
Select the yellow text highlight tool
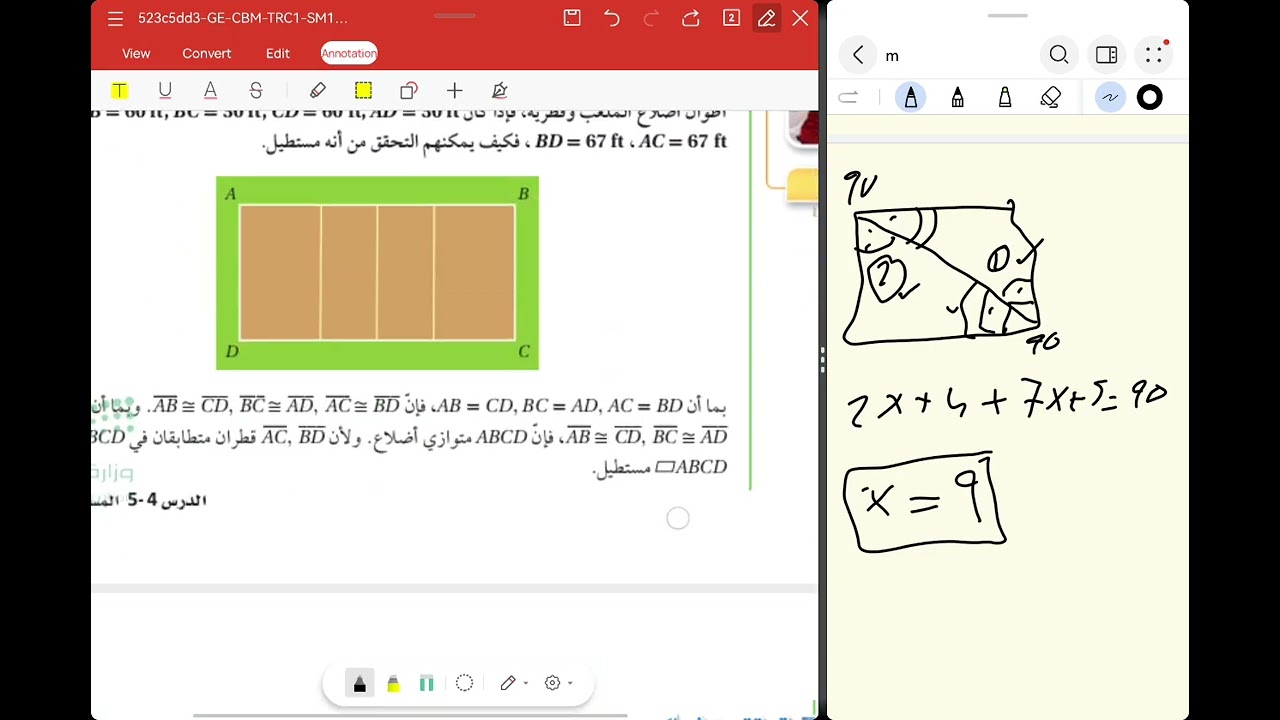[119, 91]
